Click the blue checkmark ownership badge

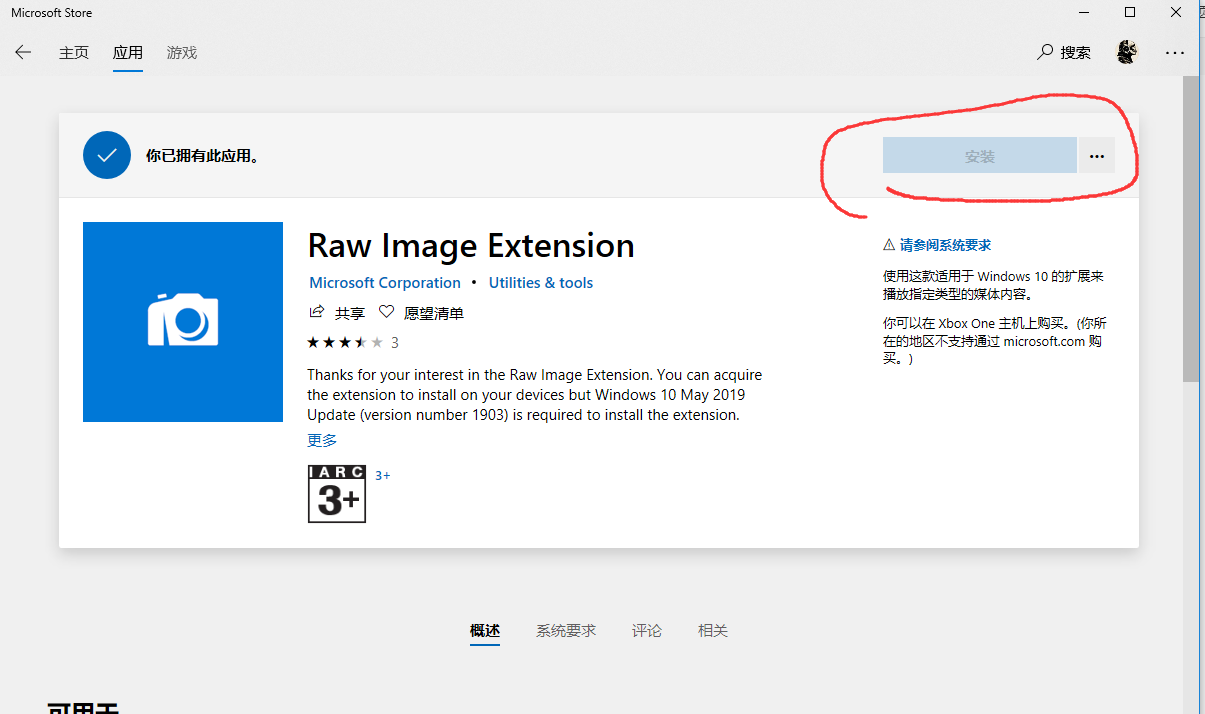pos(106,155)
